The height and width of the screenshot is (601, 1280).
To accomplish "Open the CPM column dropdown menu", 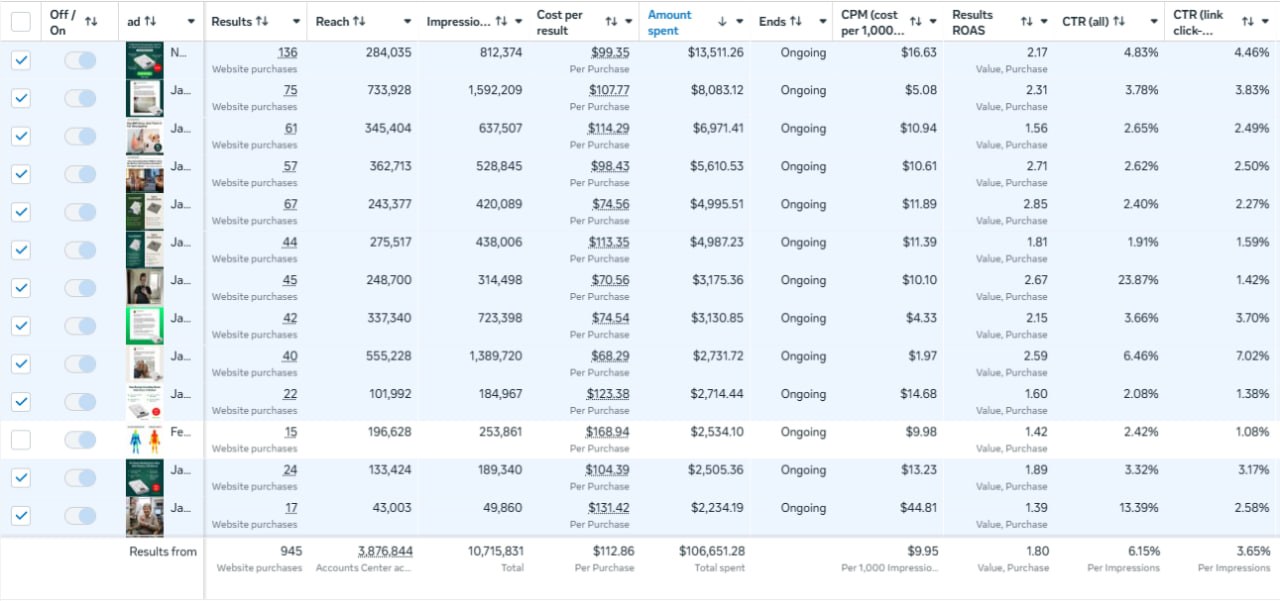I will pos(932,21).
